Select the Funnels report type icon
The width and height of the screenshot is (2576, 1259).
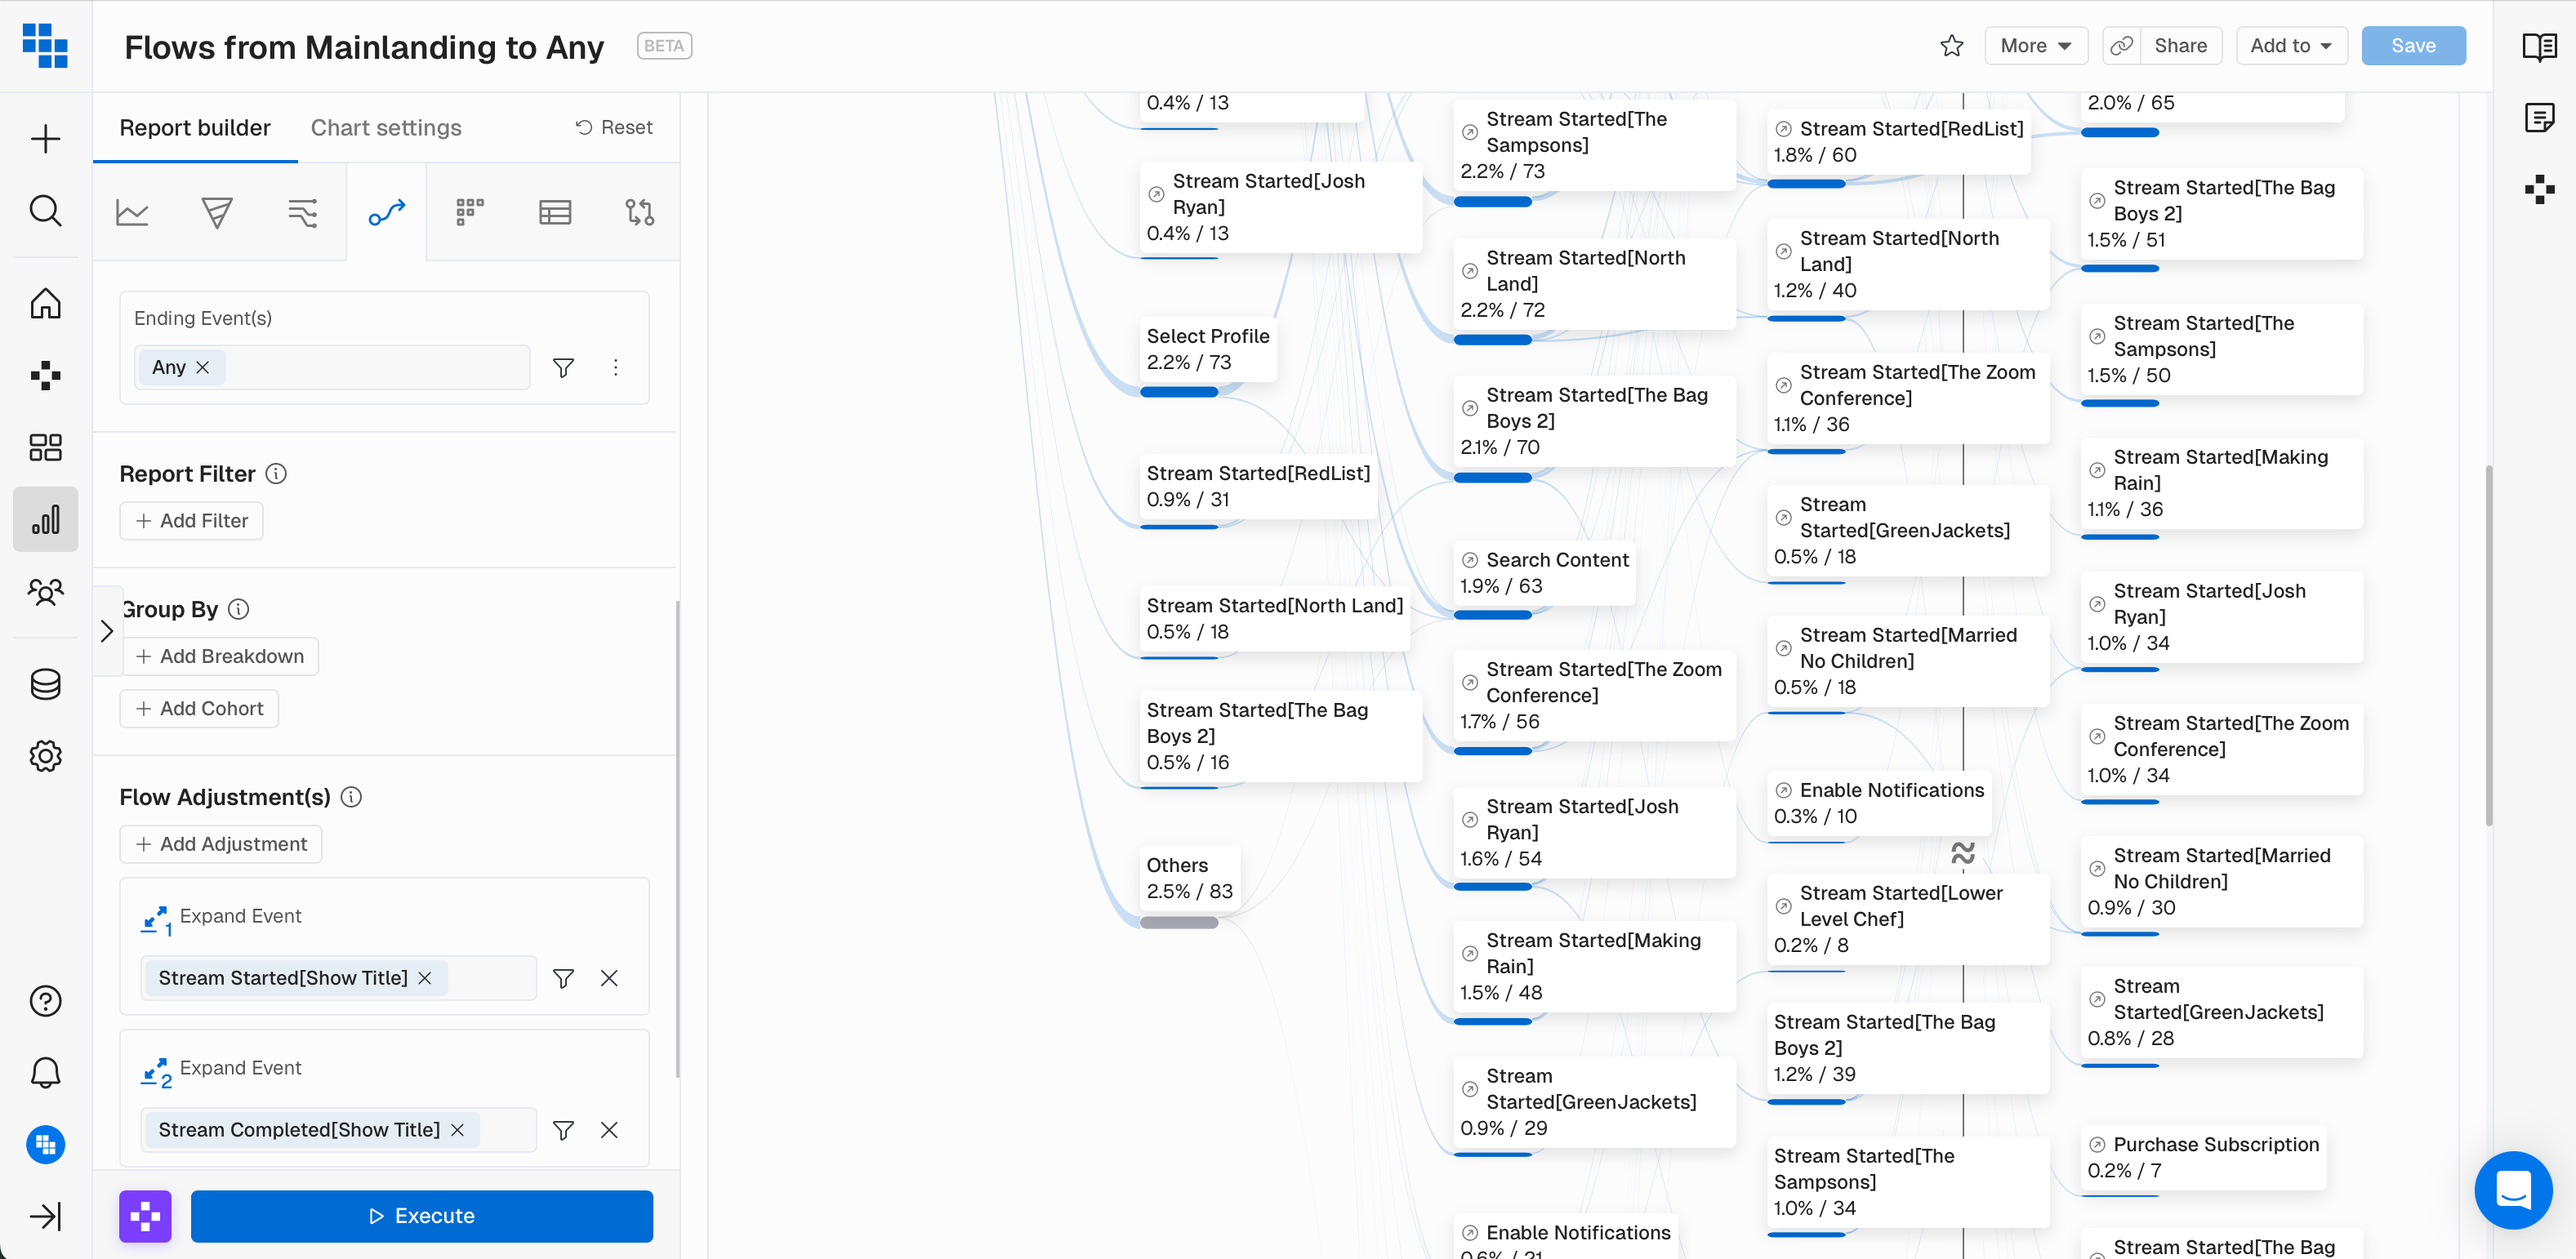[216, 212]
